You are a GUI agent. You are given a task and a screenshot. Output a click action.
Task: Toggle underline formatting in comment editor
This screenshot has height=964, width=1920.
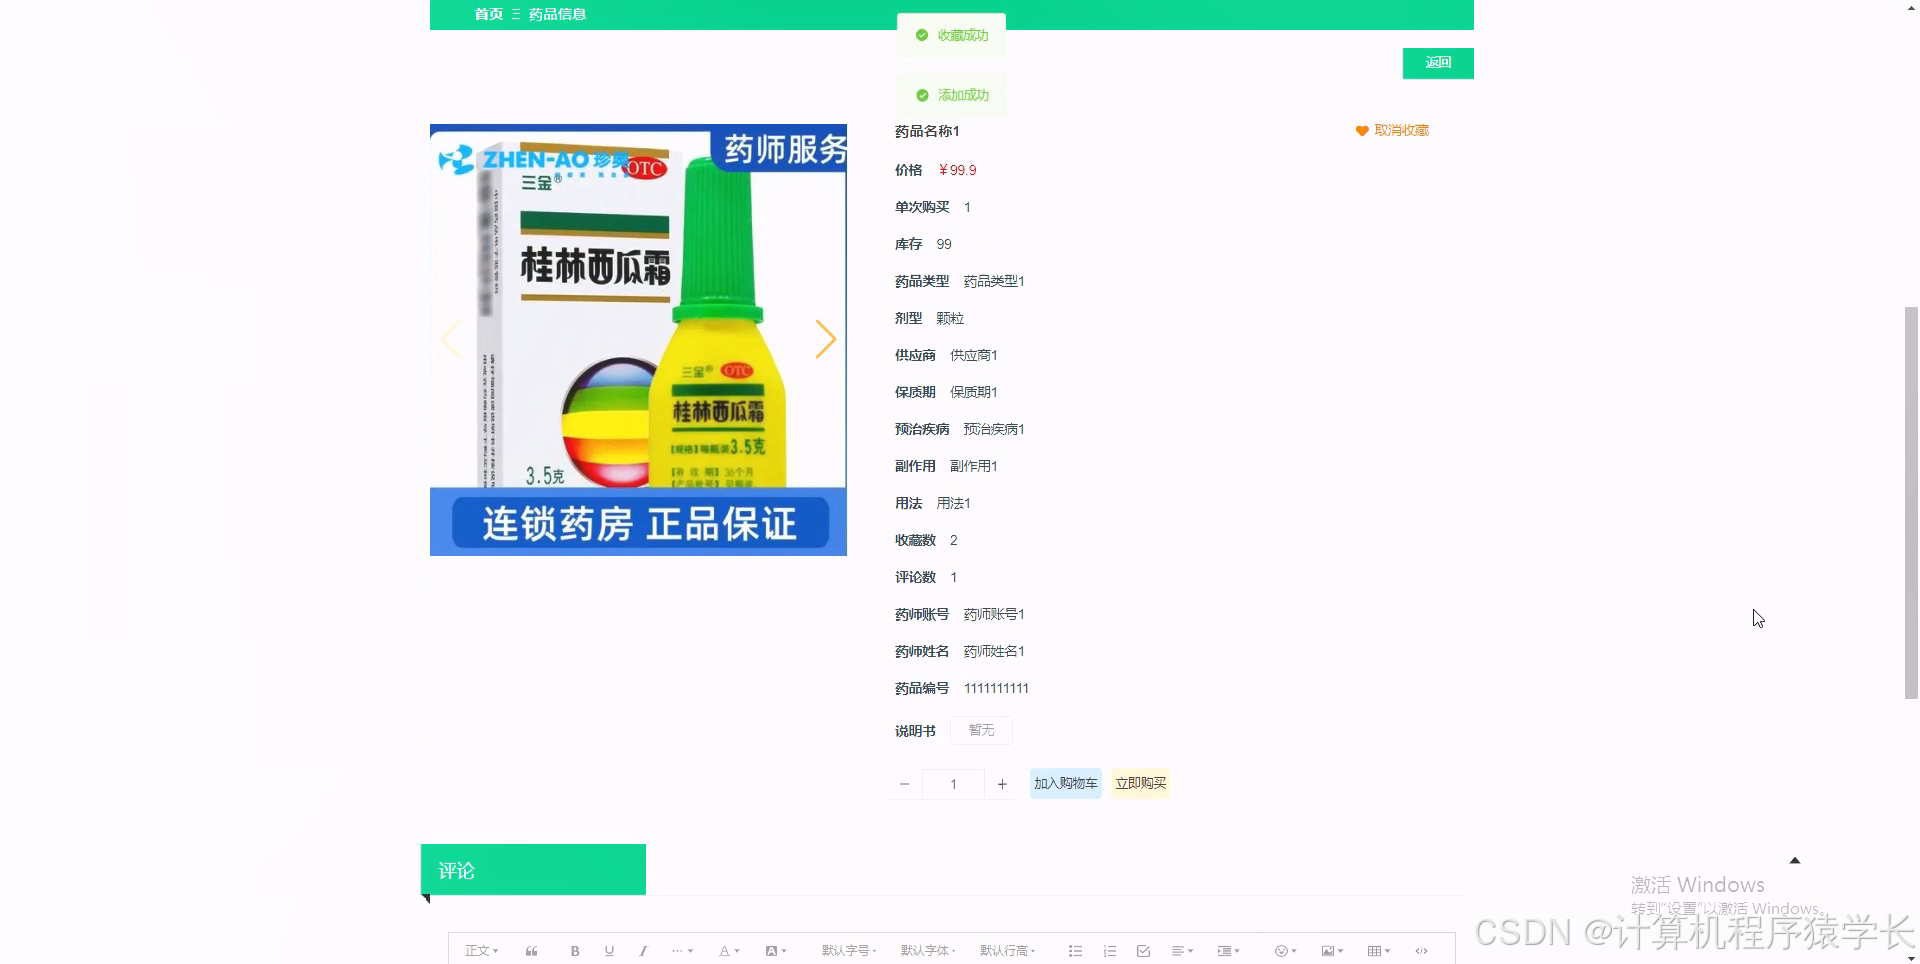tap(609, 951)
